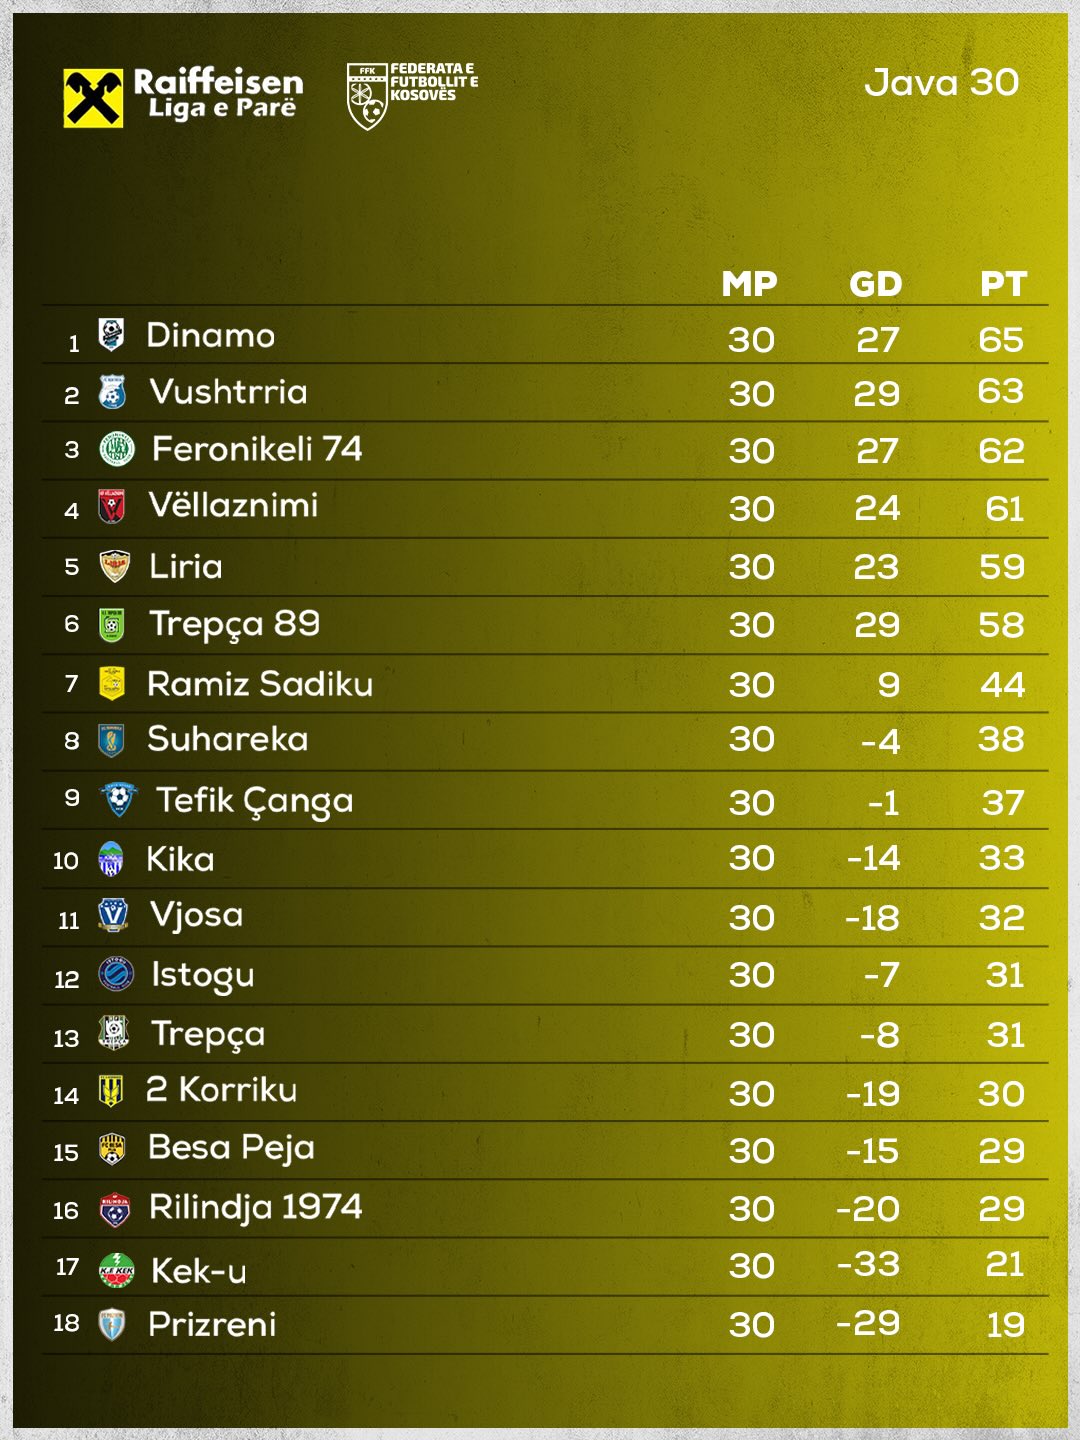The width and height of the screenshot is (1080, 1440).
Task: Click the Raiffeisen crossed-keys logo
Action: tap(93, 98)
